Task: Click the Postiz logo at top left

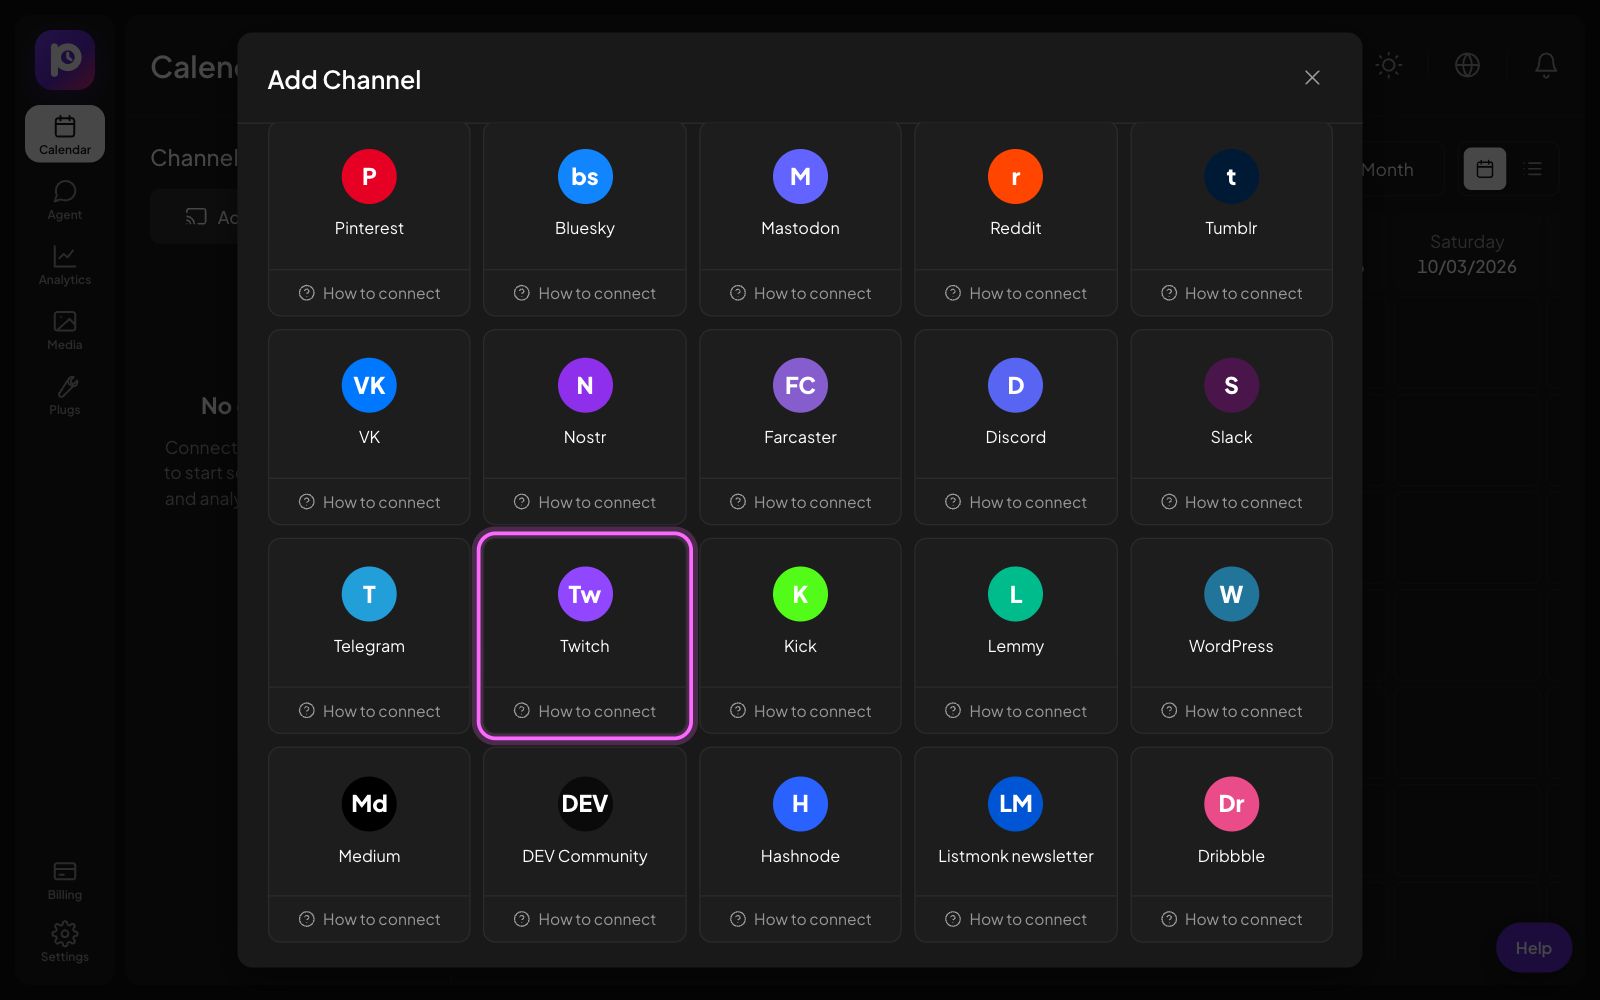Action: (x=65, y=60)
